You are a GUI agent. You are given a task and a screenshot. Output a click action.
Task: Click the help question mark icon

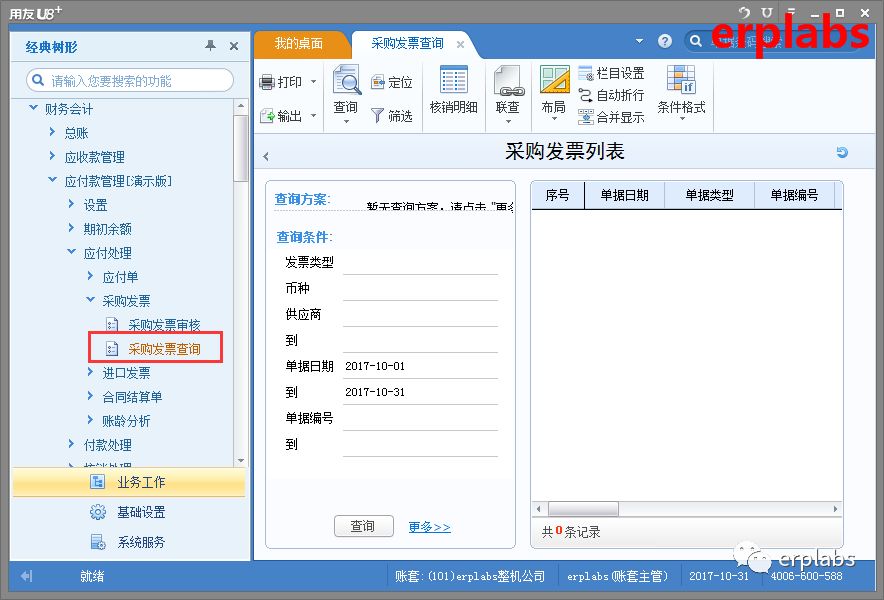point(665,41)
